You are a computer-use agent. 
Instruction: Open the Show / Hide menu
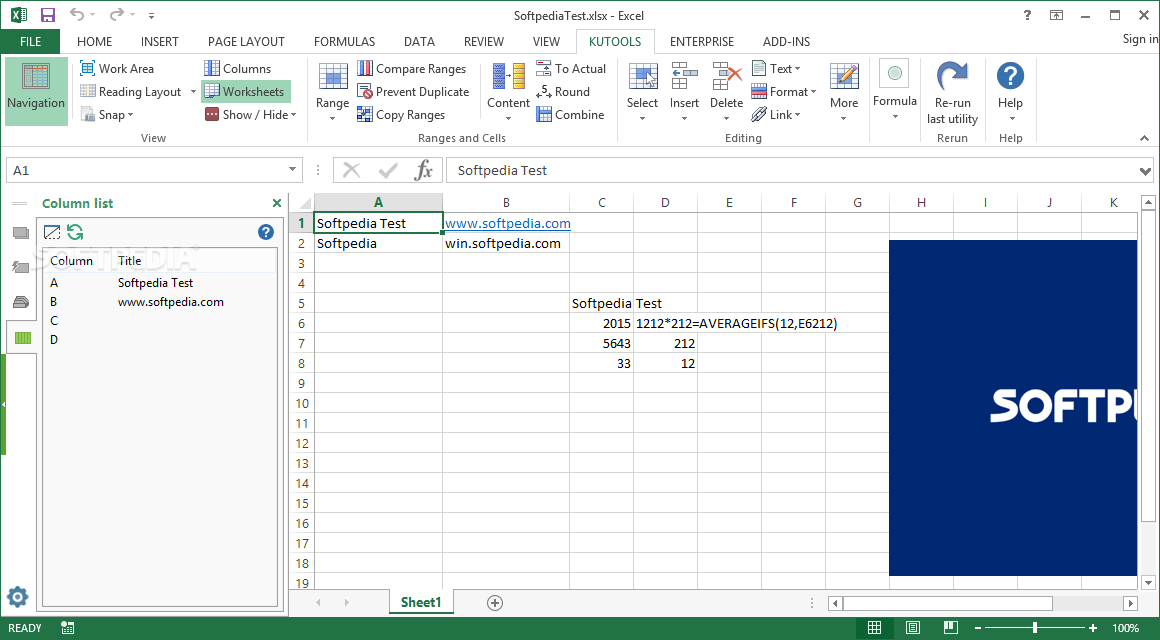coord(250,115)
